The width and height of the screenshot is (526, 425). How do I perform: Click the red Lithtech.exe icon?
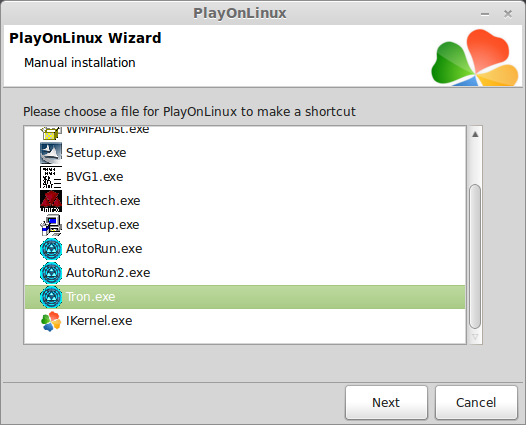(51, 201)
